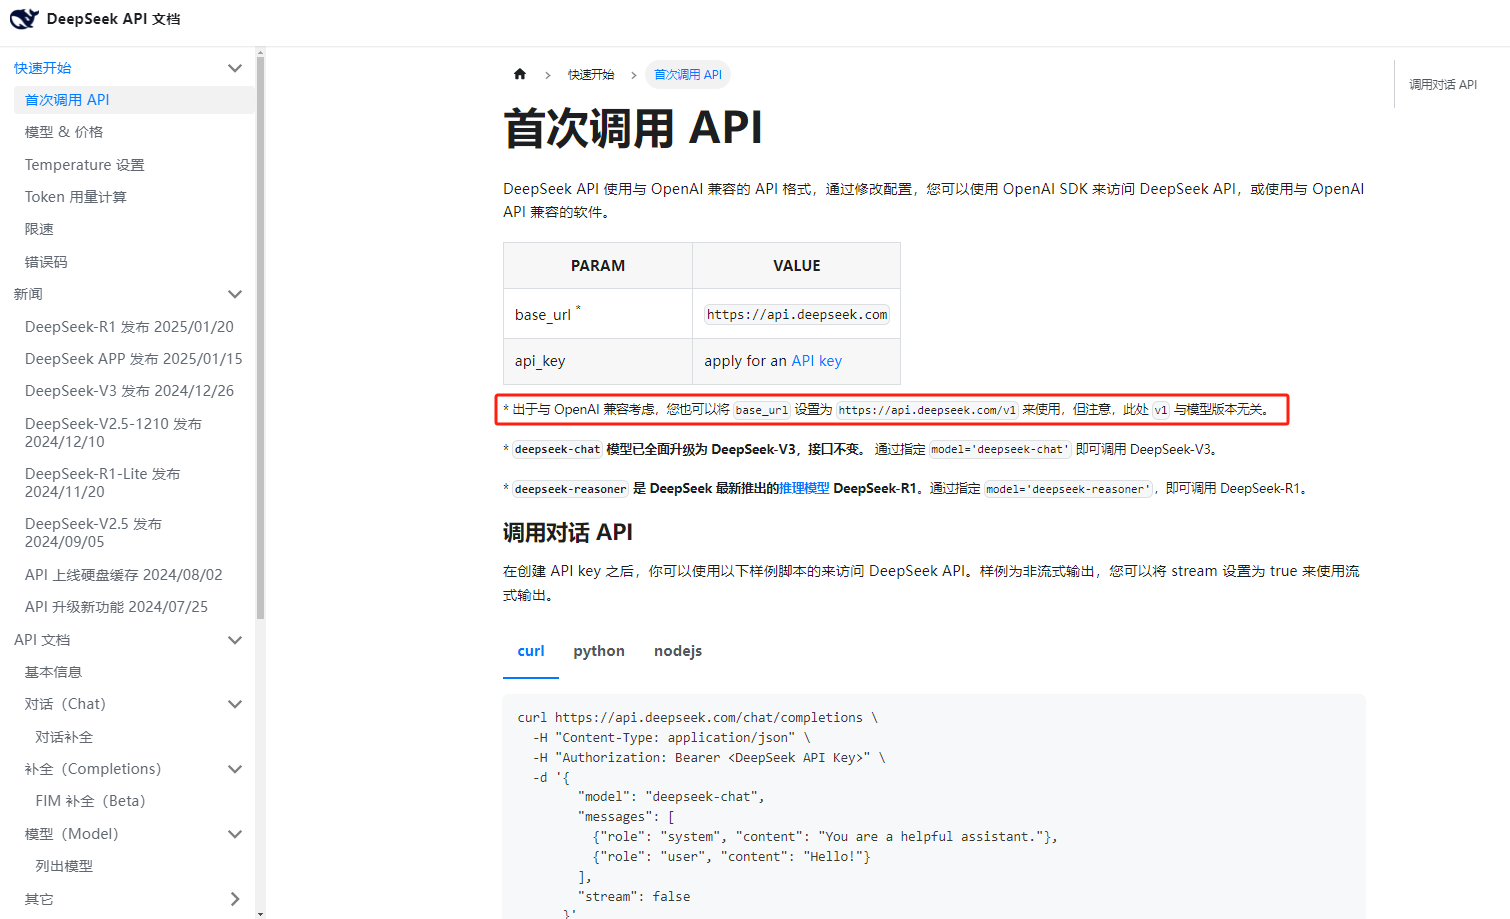
Task: Click the sidebar vertical scrollbar
Action: coord(260,340)
